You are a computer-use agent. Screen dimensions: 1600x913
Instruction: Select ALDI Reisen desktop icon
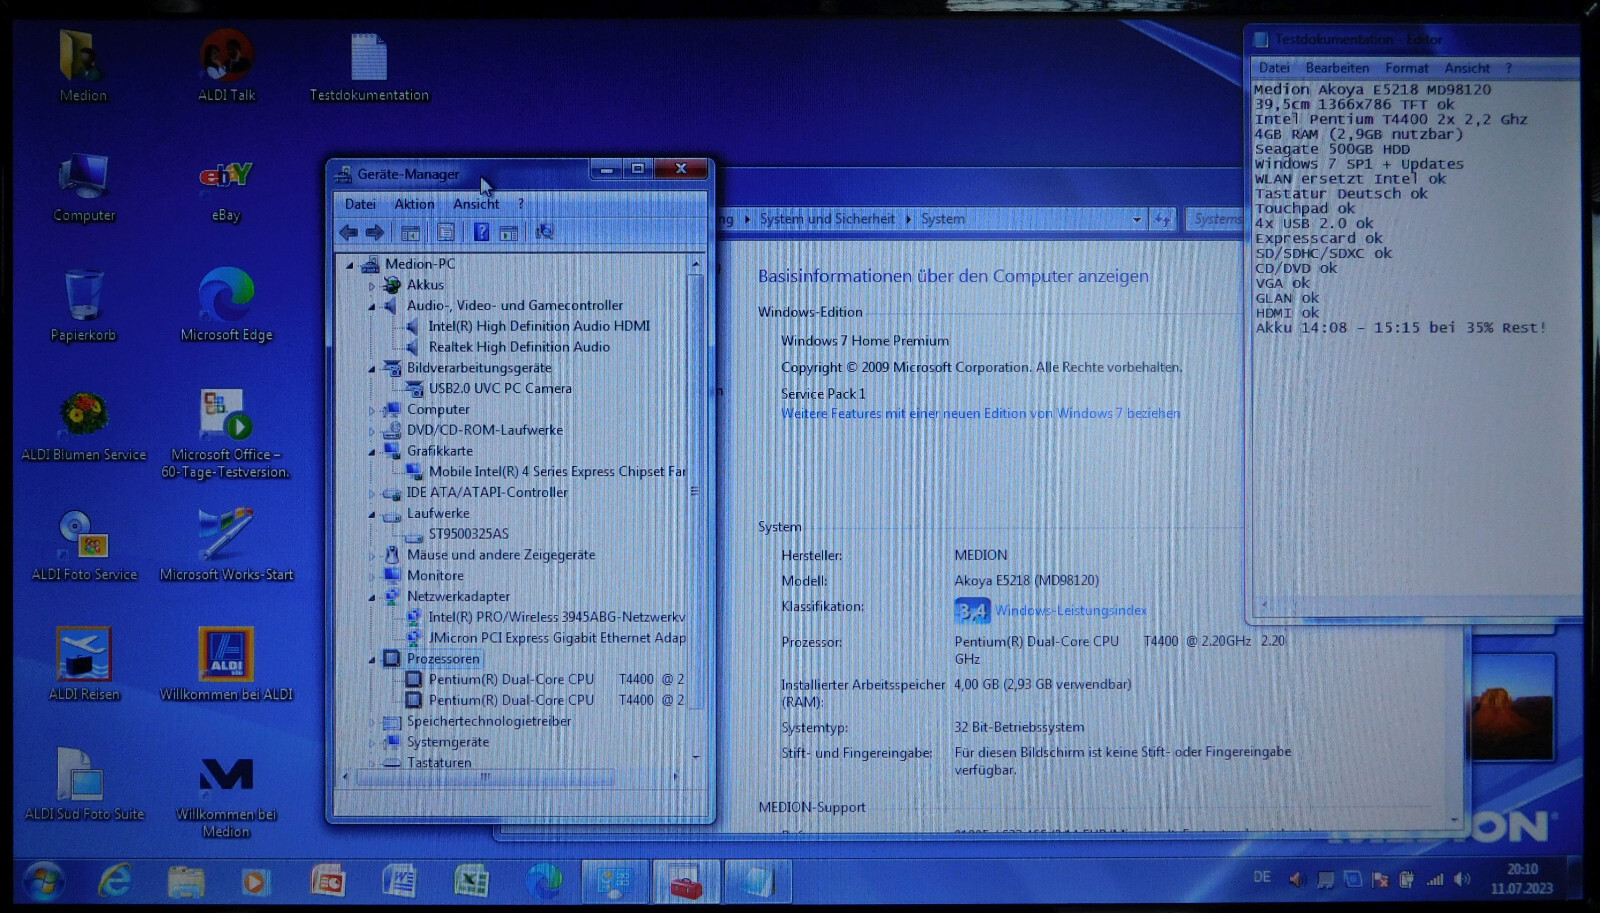click(x=84, y=665)
